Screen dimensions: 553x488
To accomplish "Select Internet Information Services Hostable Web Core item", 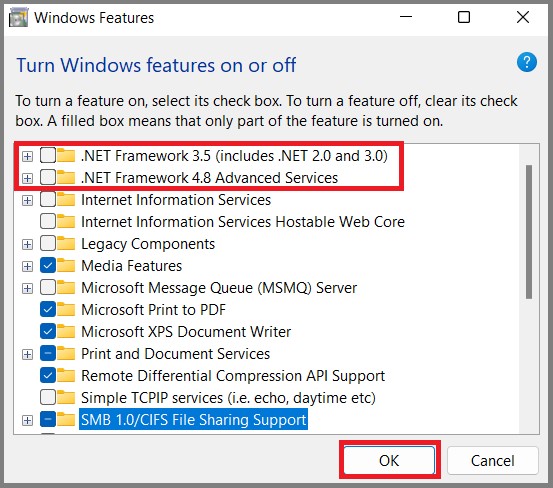I will [x=243, y=222].
